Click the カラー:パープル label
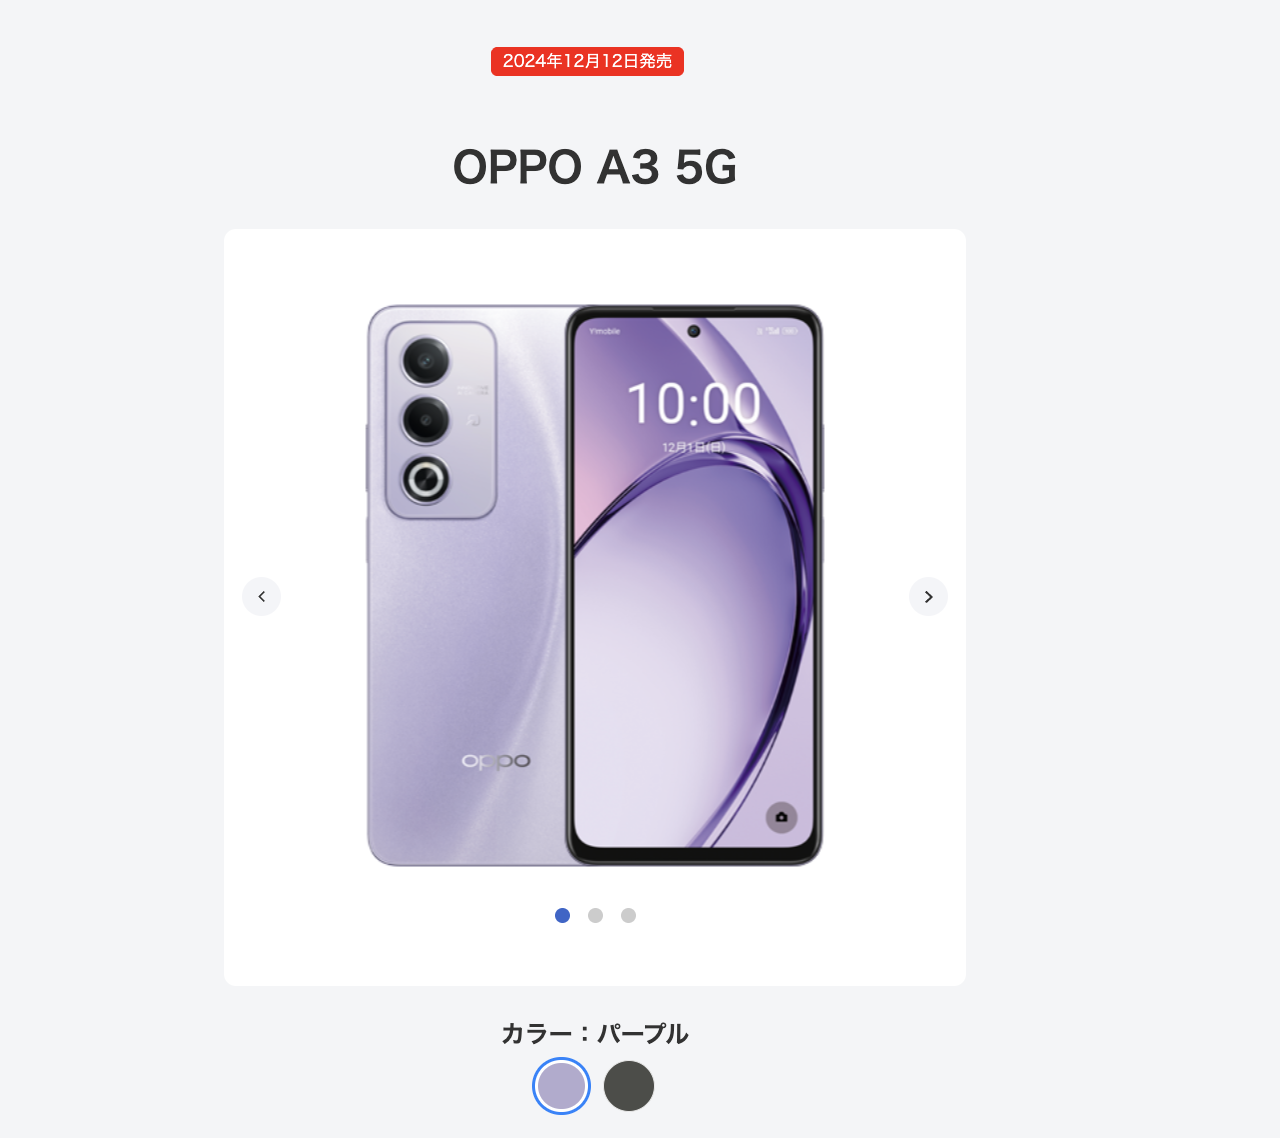This screenshot has width=1280, height=1138. (595, 1033)
